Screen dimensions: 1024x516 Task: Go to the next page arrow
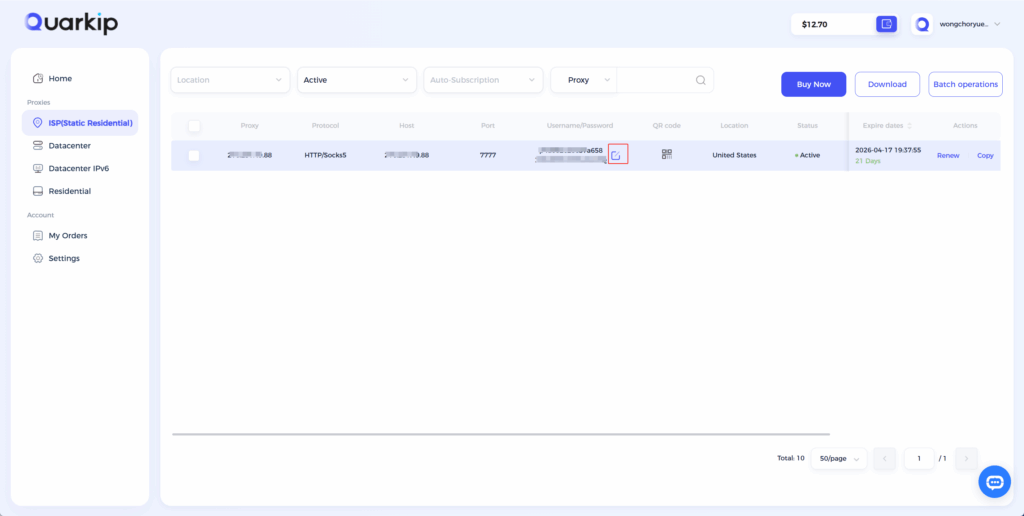(965, 458)
